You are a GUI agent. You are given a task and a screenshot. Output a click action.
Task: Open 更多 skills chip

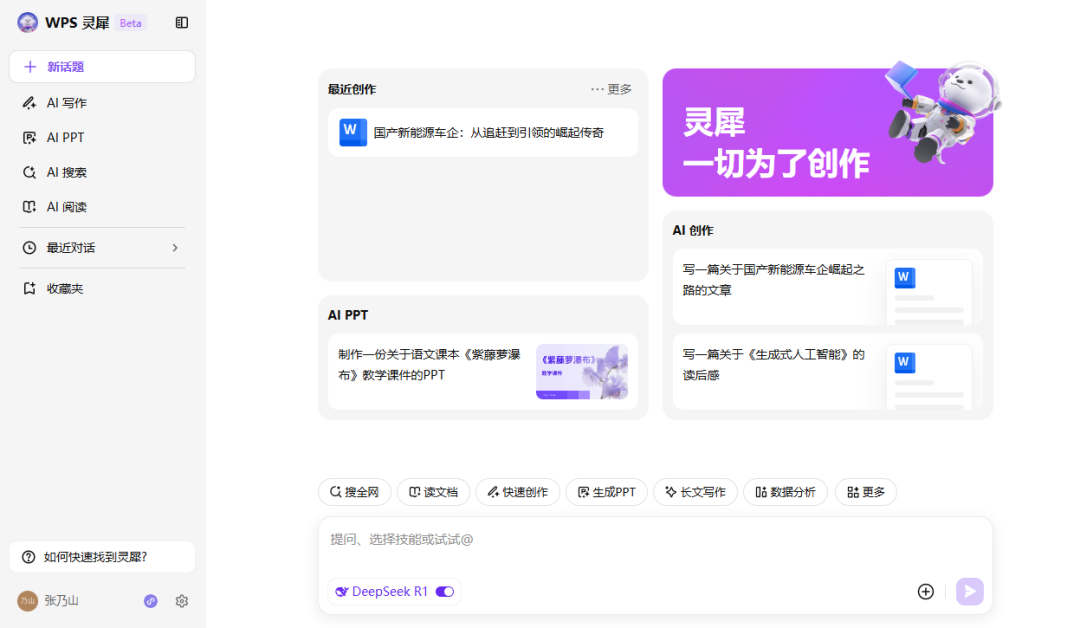click(866, 492)
